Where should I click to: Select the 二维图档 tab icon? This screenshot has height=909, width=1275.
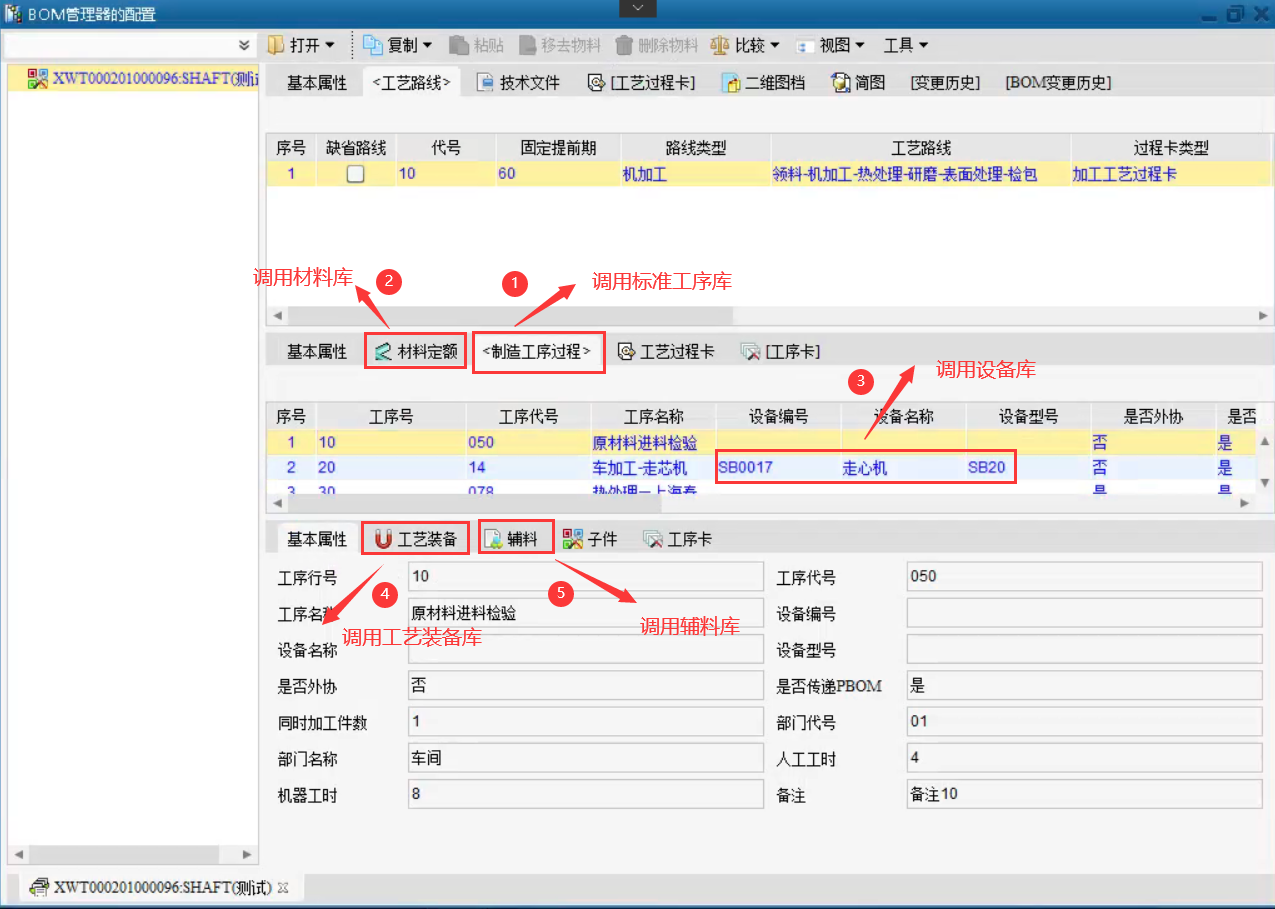pos(731,83)
